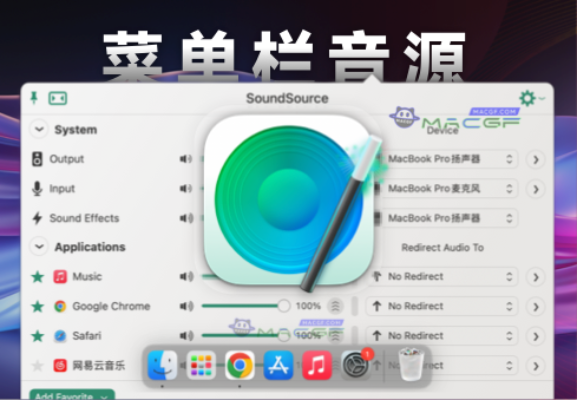
Task: Unfavorite the Google Chrome star
Action: 38,306
